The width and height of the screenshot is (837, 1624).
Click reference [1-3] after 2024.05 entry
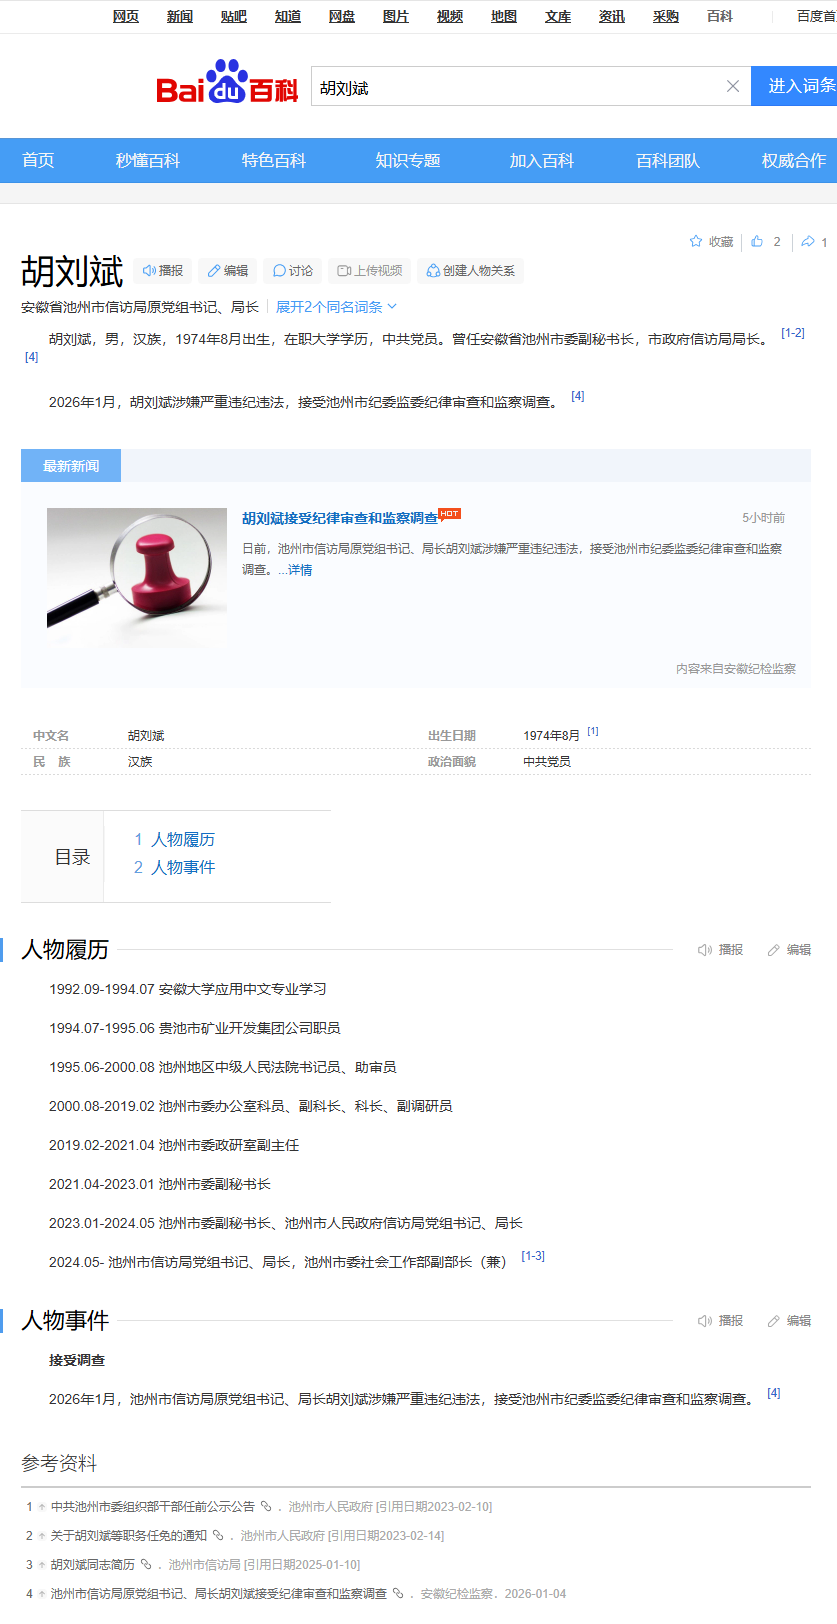[x=533, y=1256]
